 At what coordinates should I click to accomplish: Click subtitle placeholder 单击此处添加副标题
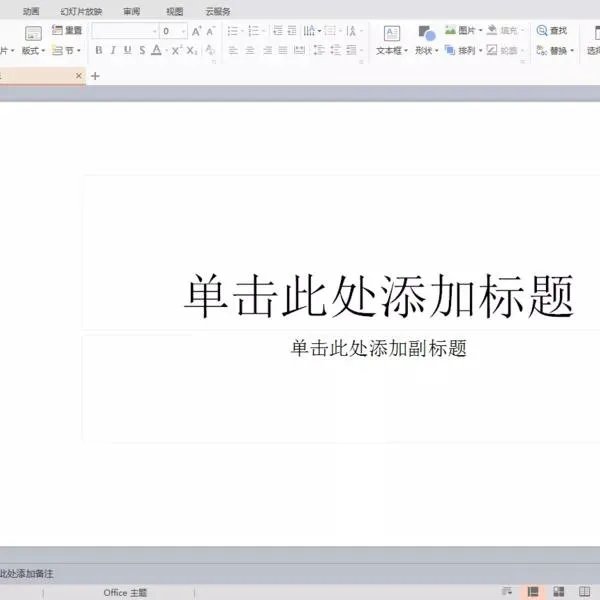tap(379, 348)
